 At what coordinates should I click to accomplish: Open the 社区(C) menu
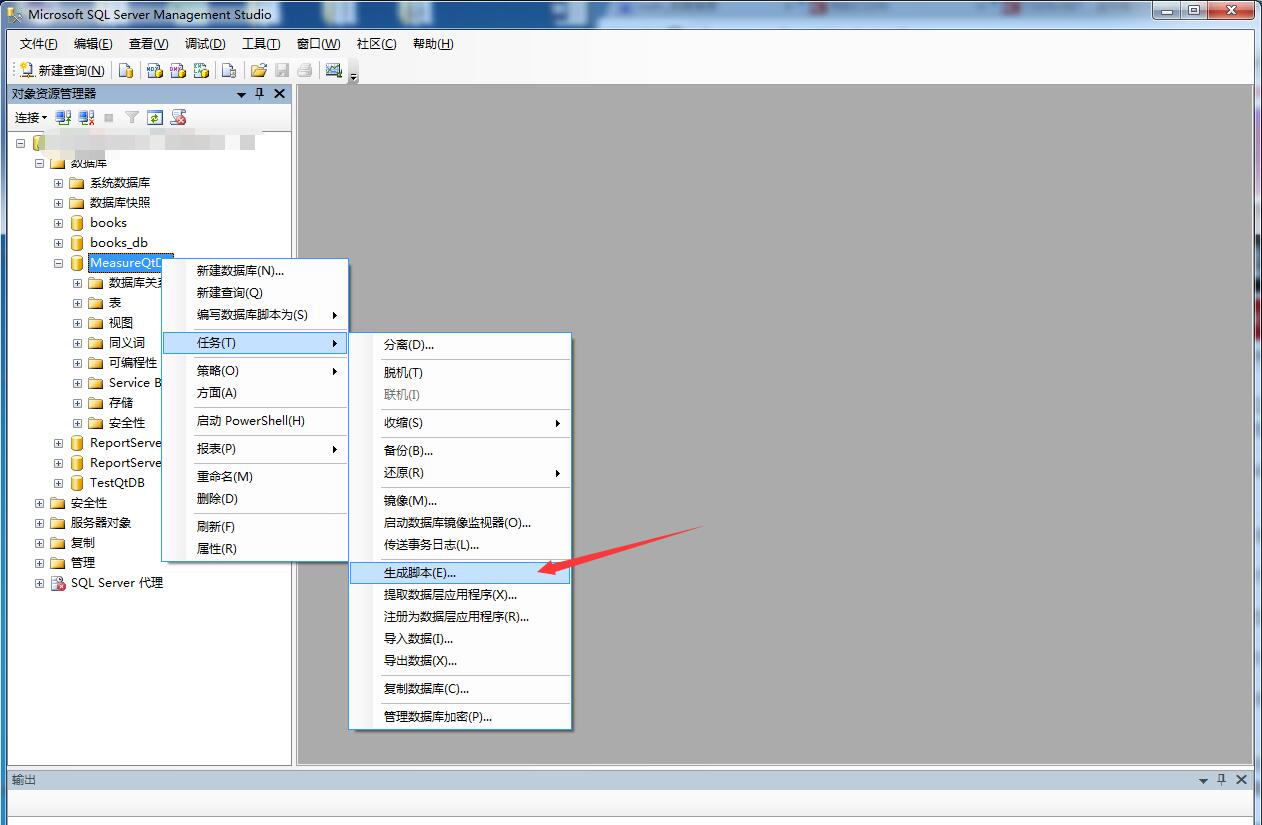click(376, 44)
